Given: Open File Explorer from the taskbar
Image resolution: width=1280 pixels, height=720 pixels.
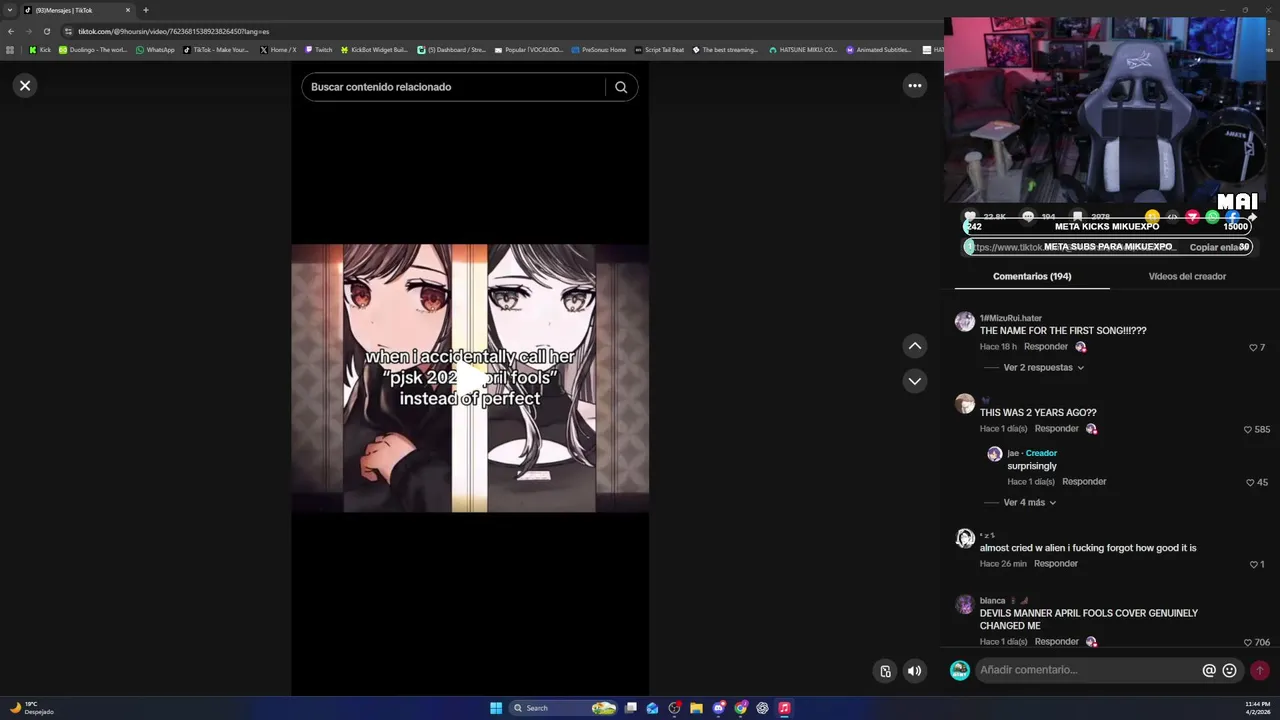Looking at the screenshot, I should tap(696, 708).
